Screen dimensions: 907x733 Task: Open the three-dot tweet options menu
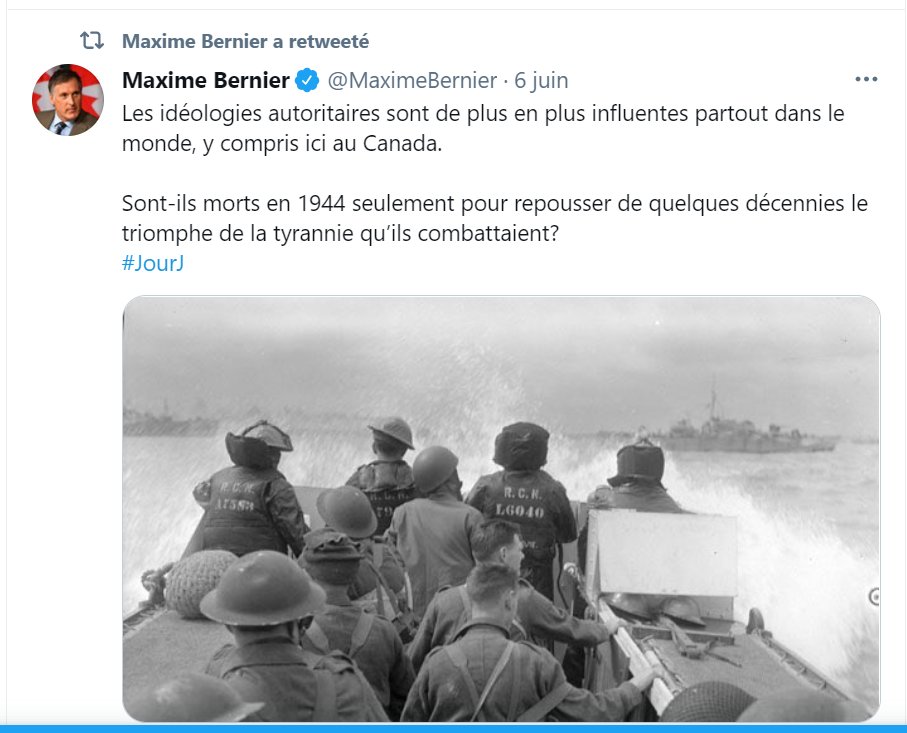pyautogui.click(x=866, y=79)
